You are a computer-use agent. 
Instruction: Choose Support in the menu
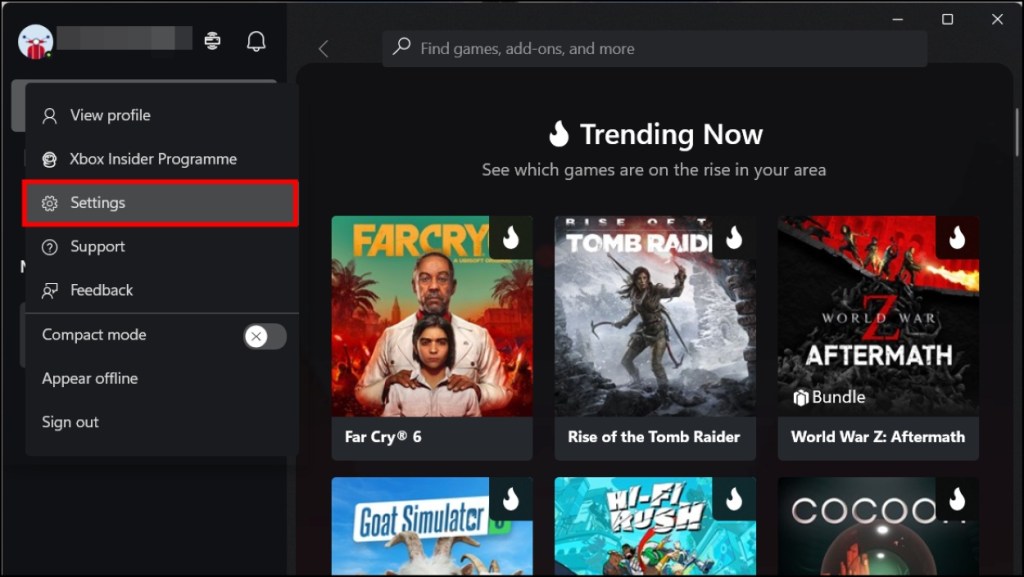pos(161,247)
